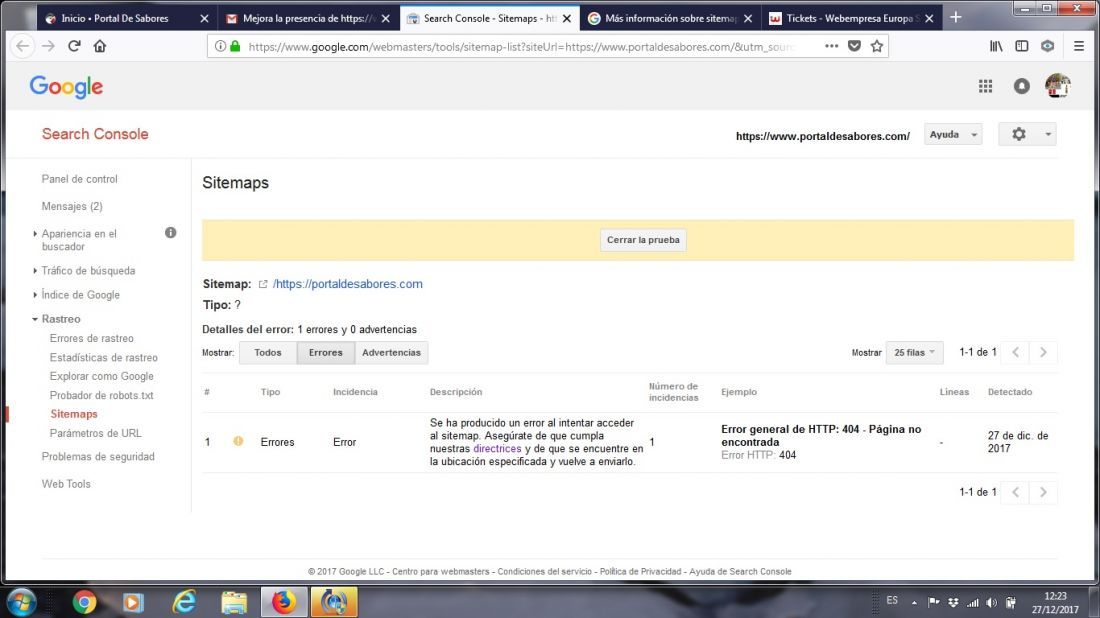Click the Google logo

[66, 87]
